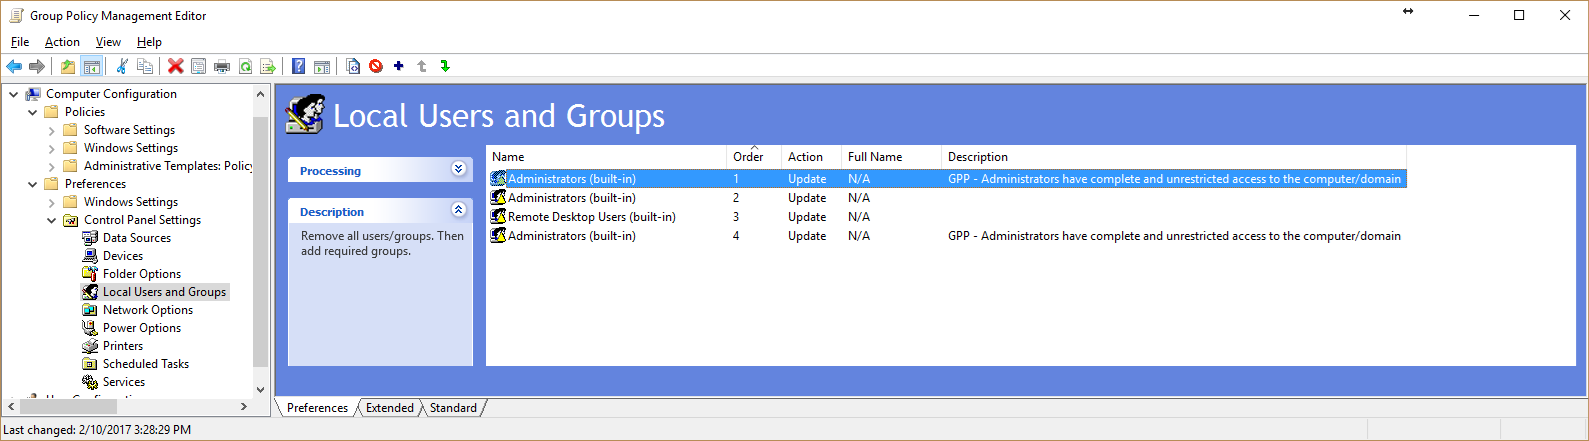Sort the list by Action column header

pyautogui.click(x=811, y=157)
